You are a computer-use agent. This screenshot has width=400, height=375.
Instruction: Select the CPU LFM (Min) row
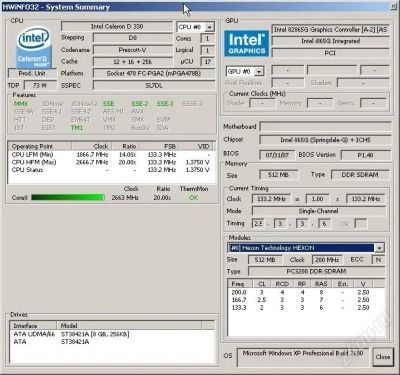(111, 155)
